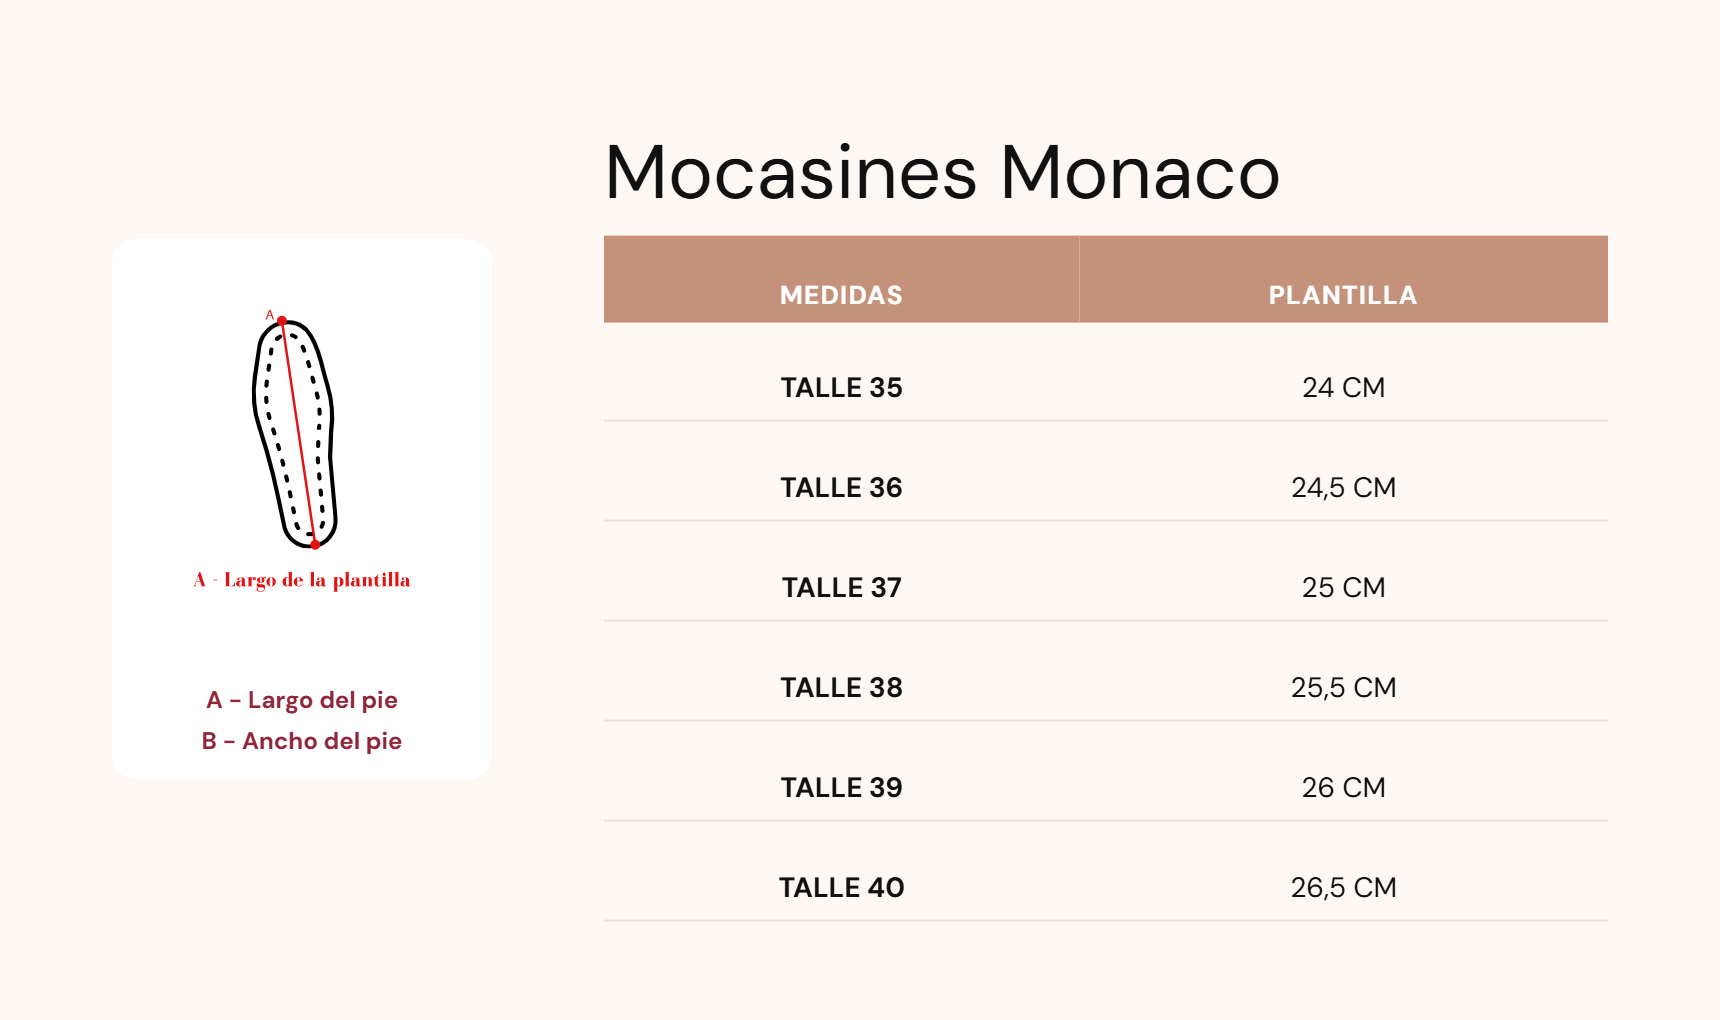Click the 'A - Largo de la plantilla' caption

coord(302,580)
